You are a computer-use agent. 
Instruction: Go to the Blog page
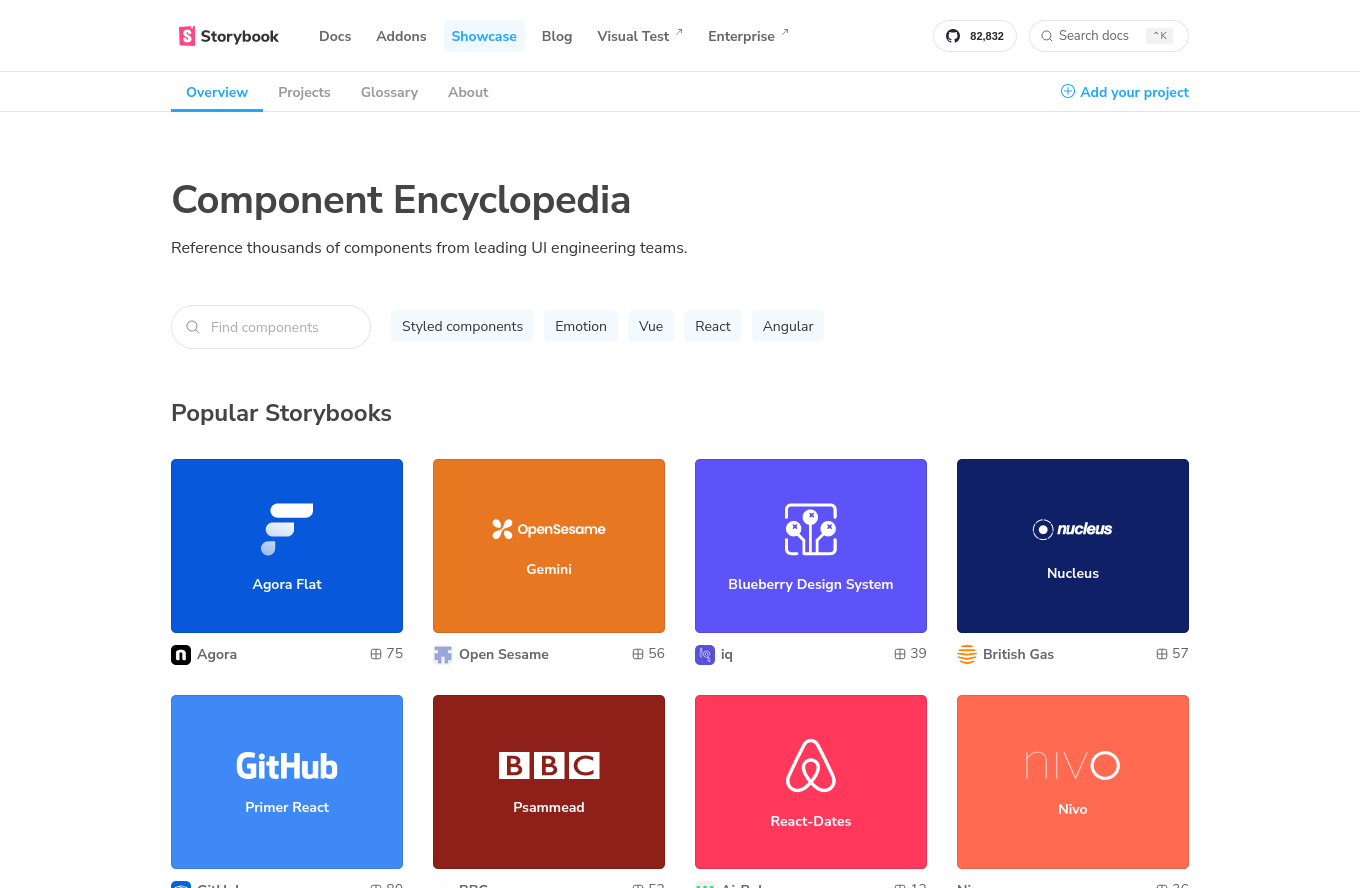point(557,36)
